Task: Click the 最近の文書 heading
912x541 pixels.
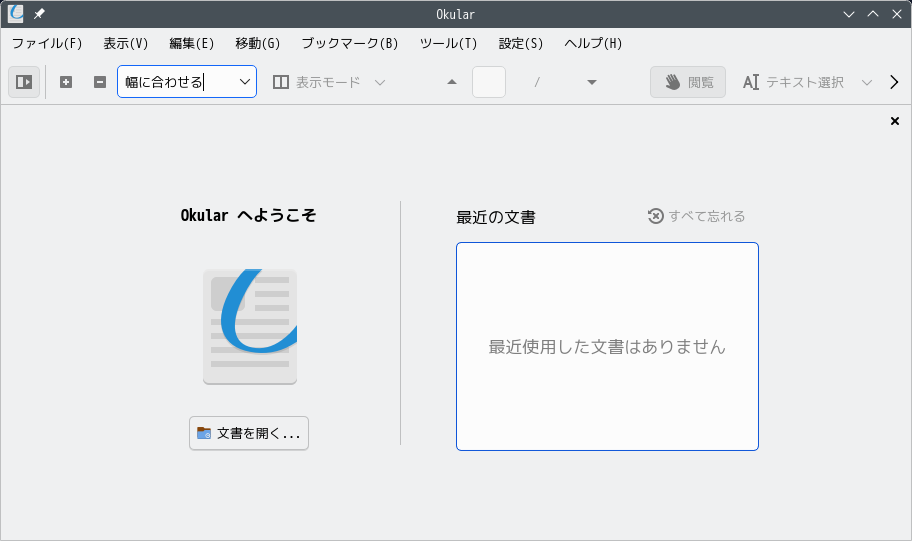Action: (x=496, y=217)
